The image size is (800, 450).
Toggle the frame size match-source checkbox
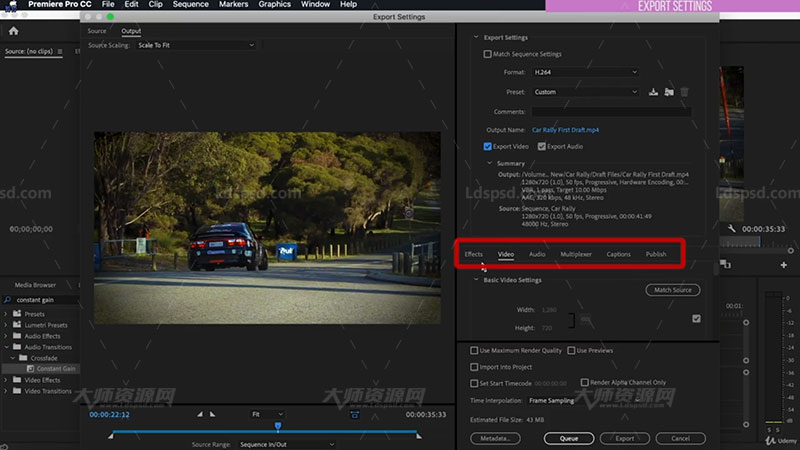click(696, 319)
